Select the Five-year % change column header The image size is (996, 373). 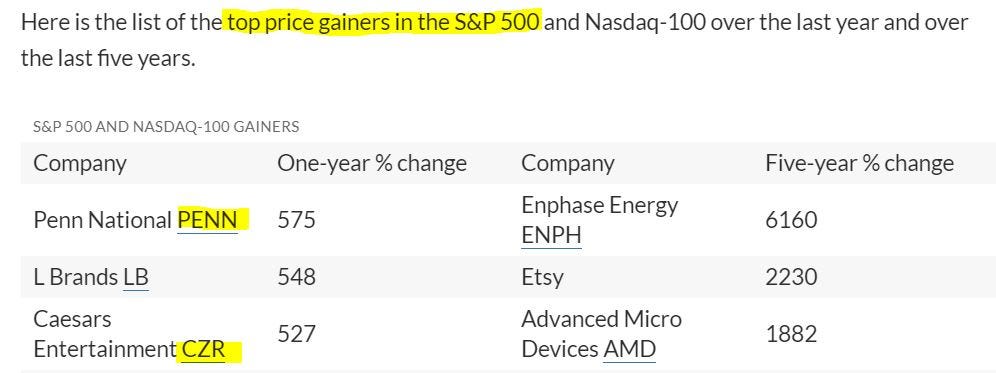pos(859,163)
